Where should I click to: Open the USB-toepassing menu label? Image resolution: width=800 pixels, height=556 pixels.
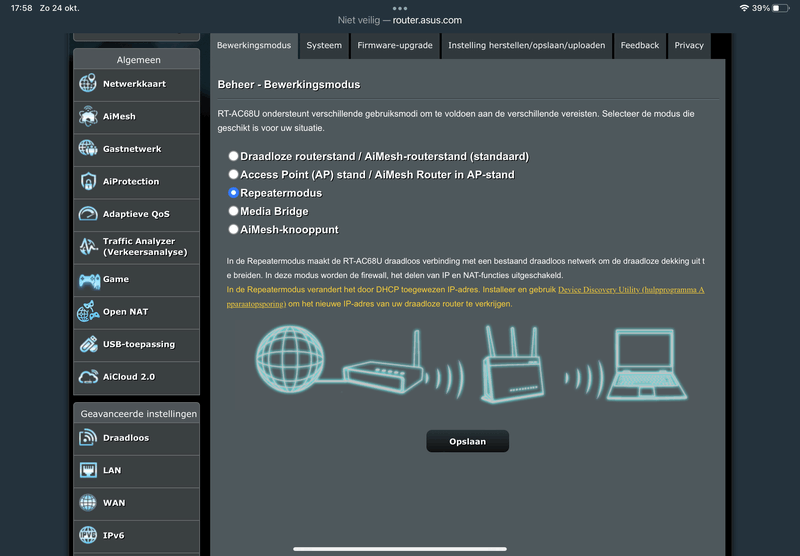[x=139, y=344]
